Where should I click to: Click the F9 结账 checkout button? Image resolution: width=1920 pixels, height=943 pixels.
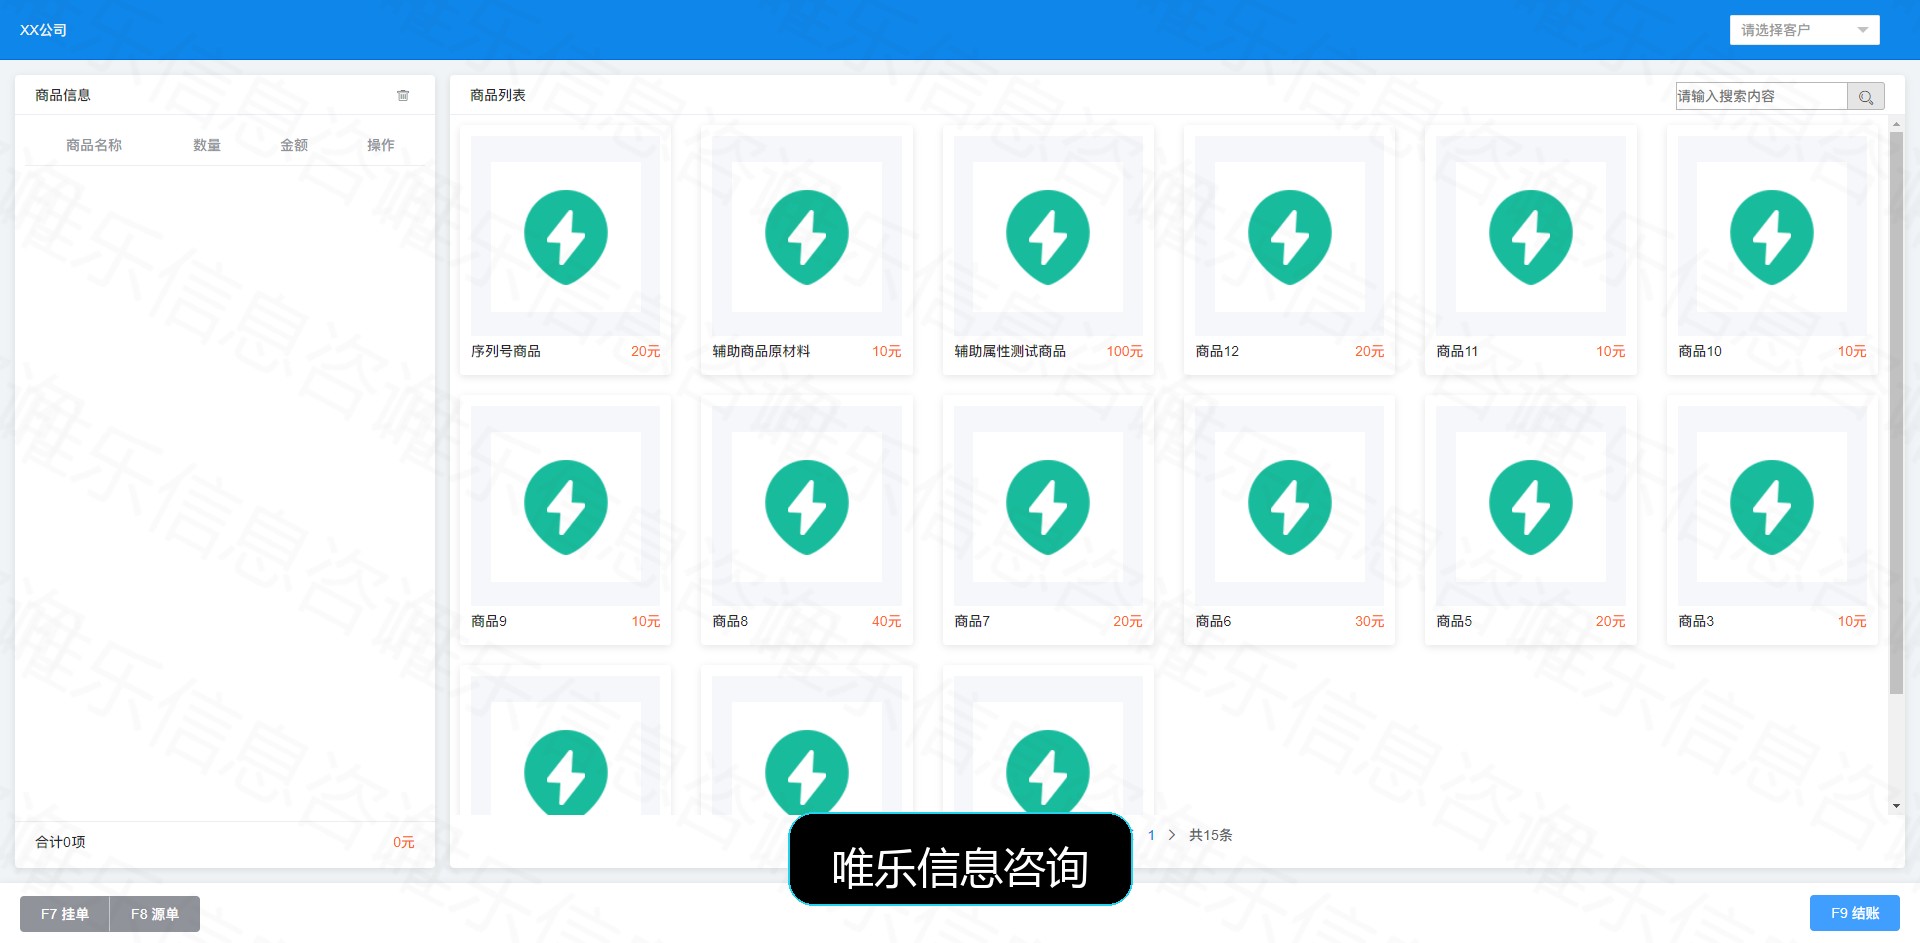[x=1855, y=913]
